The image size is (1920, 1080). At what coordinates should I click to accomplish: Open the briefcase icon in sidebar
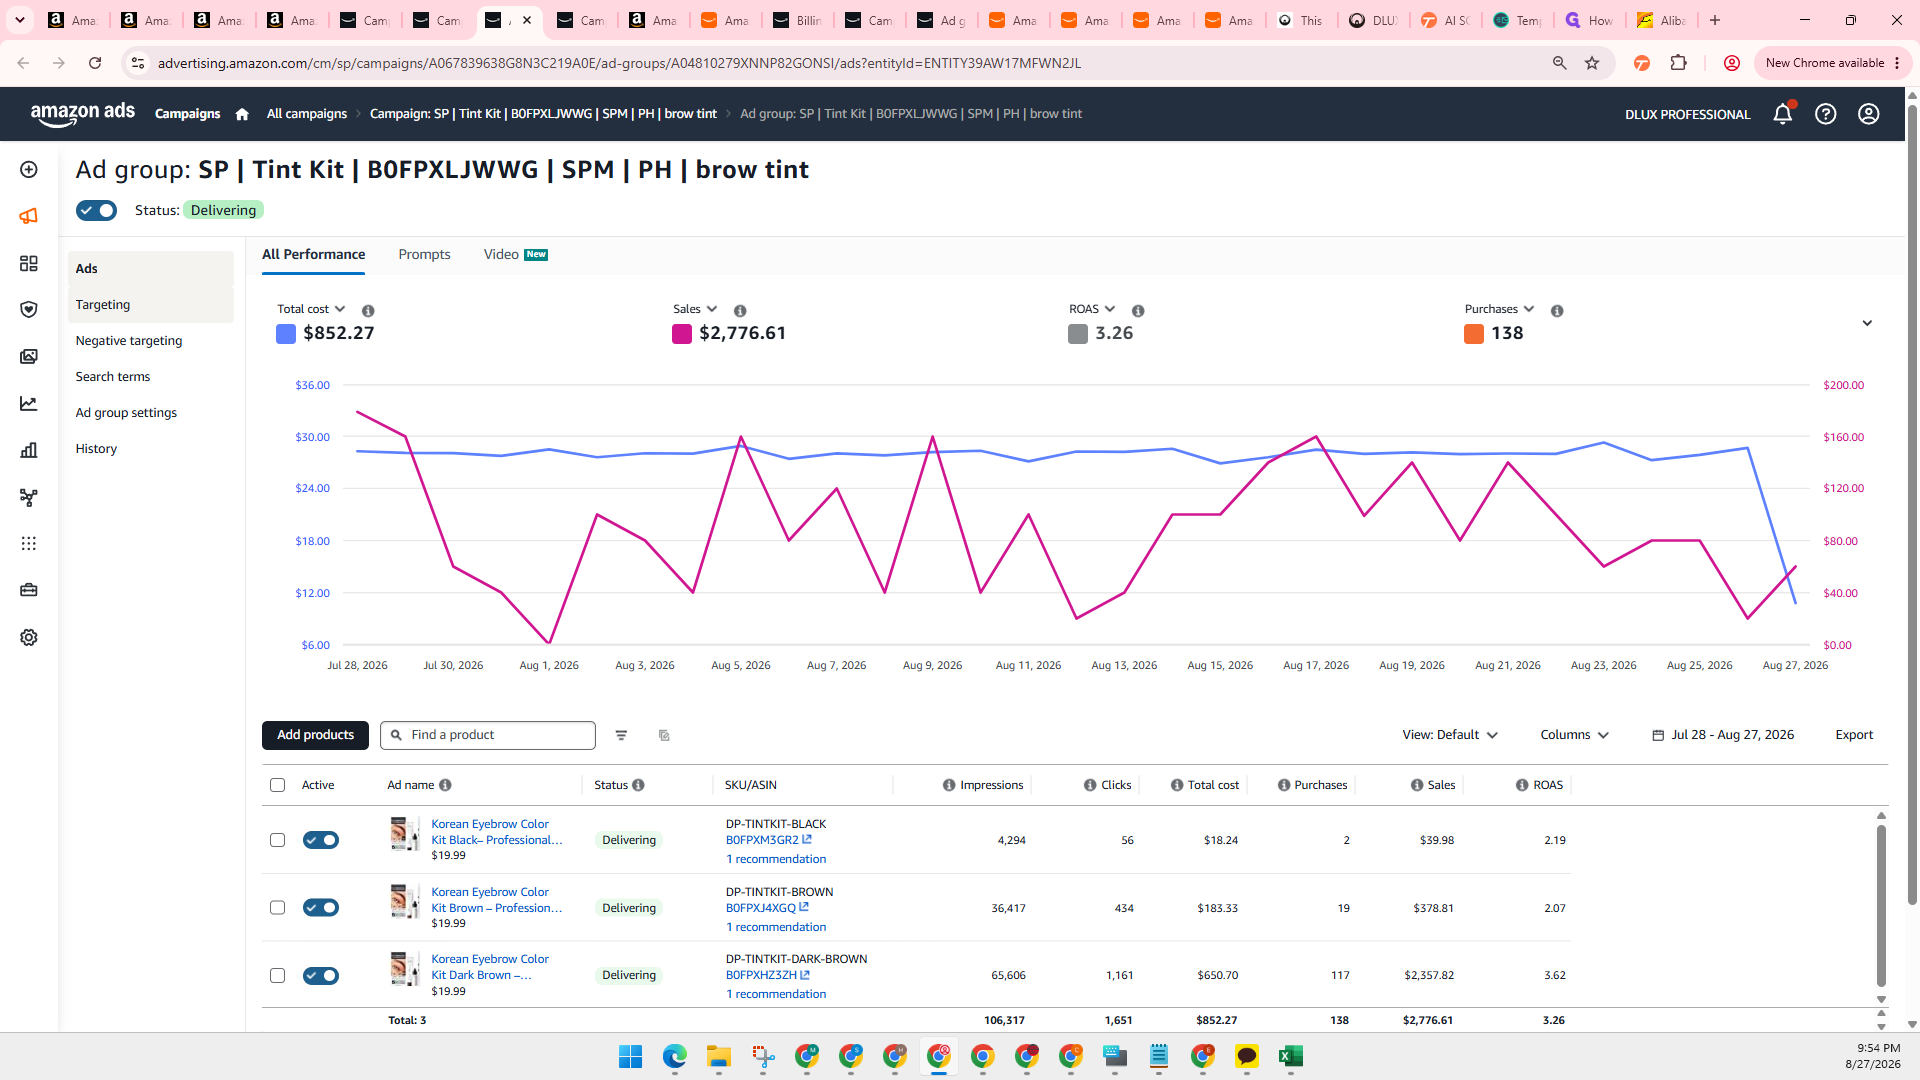click(29, 590)
